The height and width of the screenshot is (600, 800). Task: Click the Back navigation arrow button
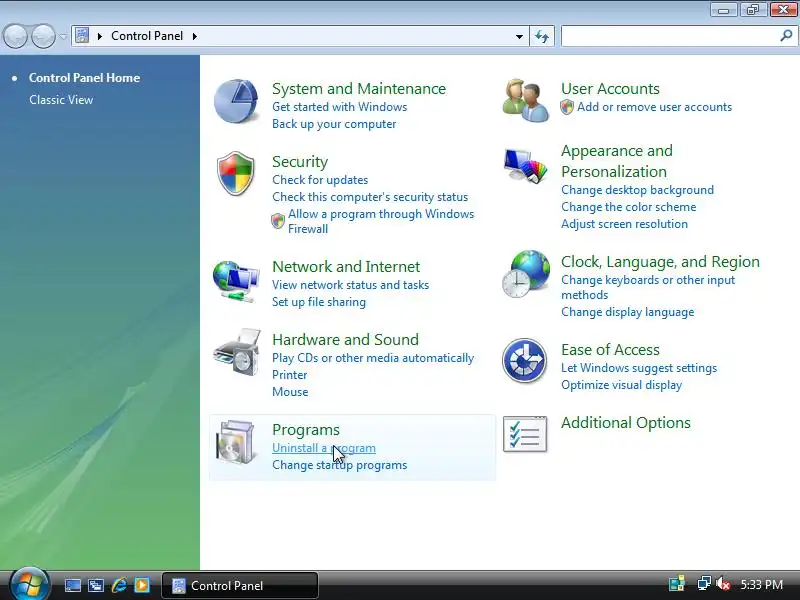[x=15, y=37]
